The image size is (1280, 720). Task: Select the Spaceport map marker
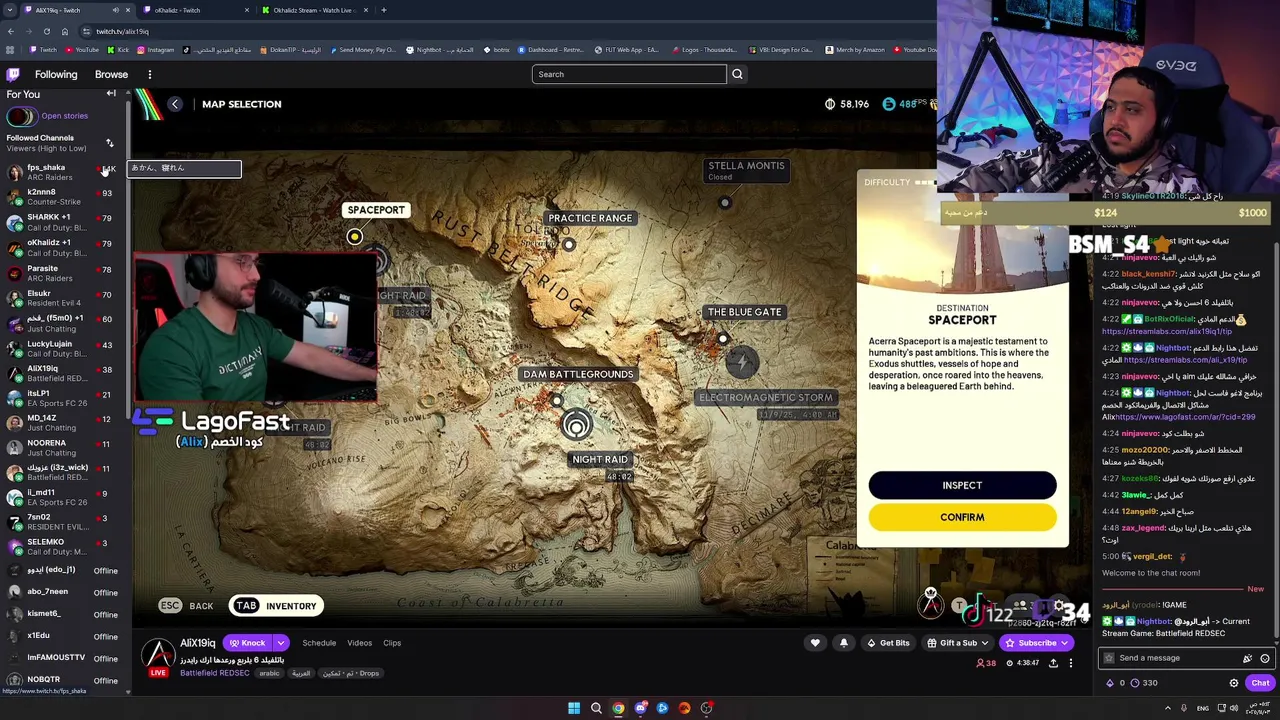point(354,237)
